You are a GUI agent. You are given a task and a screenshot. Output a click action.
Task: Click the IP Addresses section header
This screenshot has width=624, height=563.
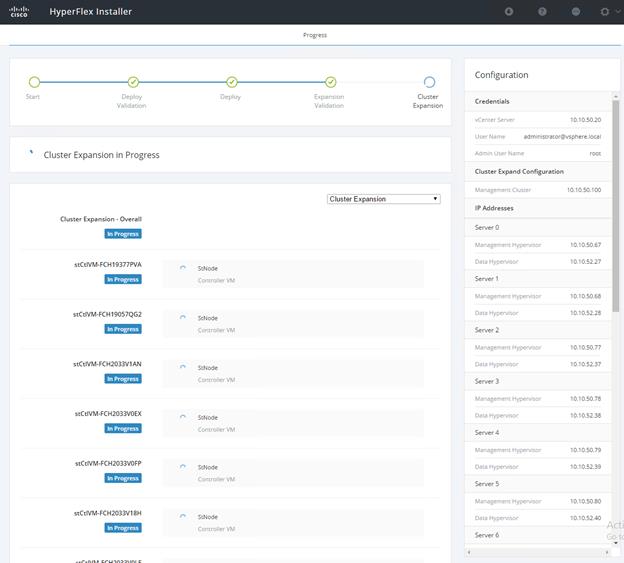538,208
